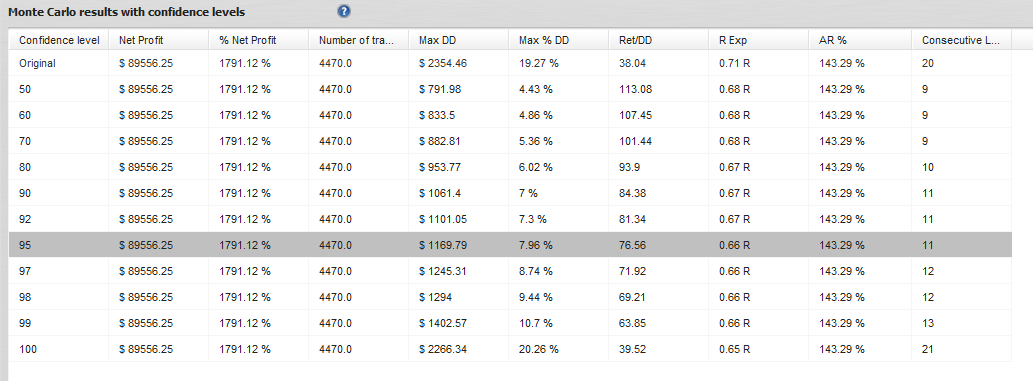The width and height of the screenshot is (1033, 381).
Task: Select the Number of trades column header
Action: [x=358, y=40]
